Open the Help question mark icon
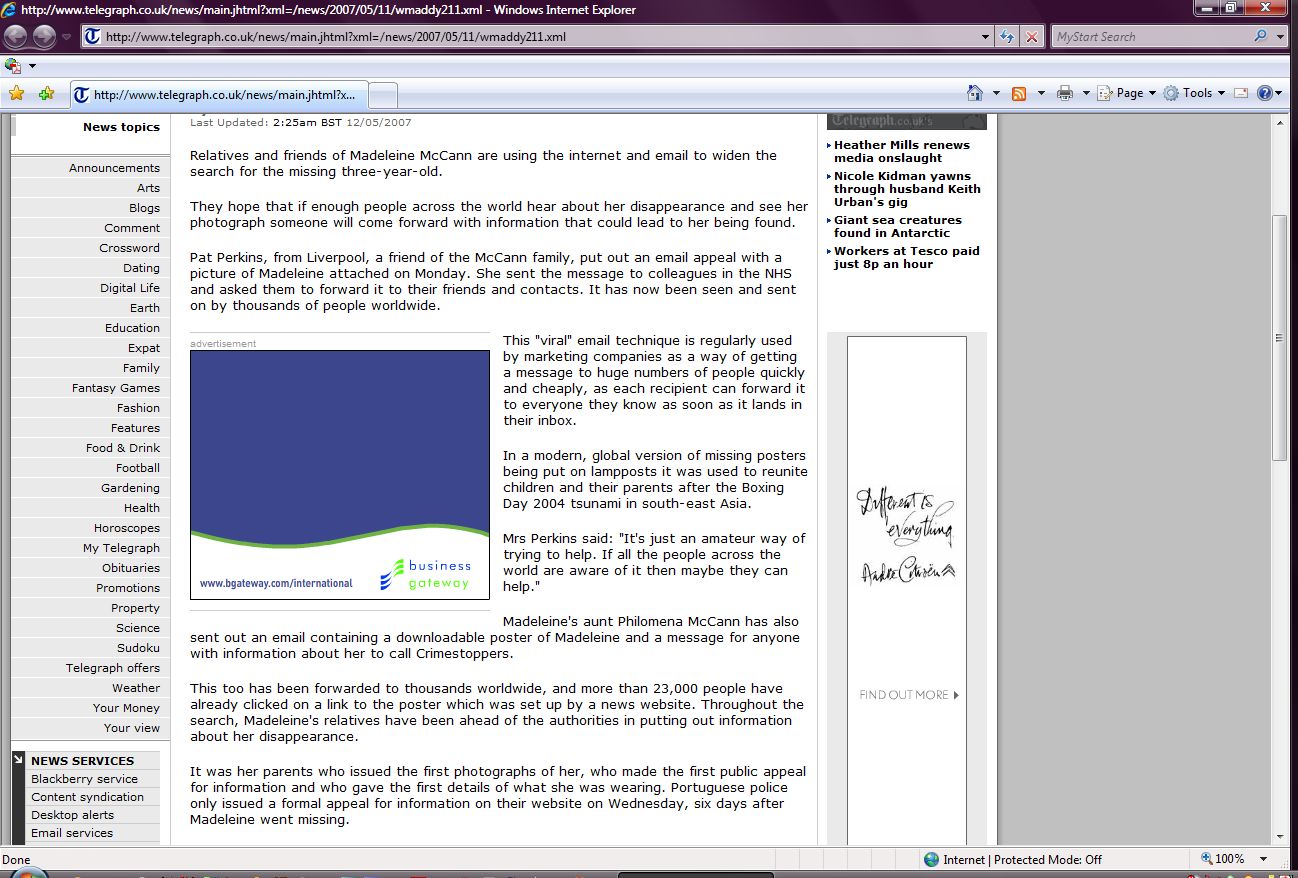This screenshot has height=878, width=1298. coord(1264,93)
